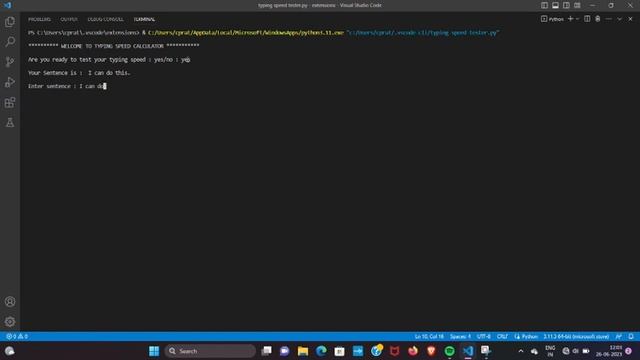
Task: Split the terminal
Action: click(587, 19)
